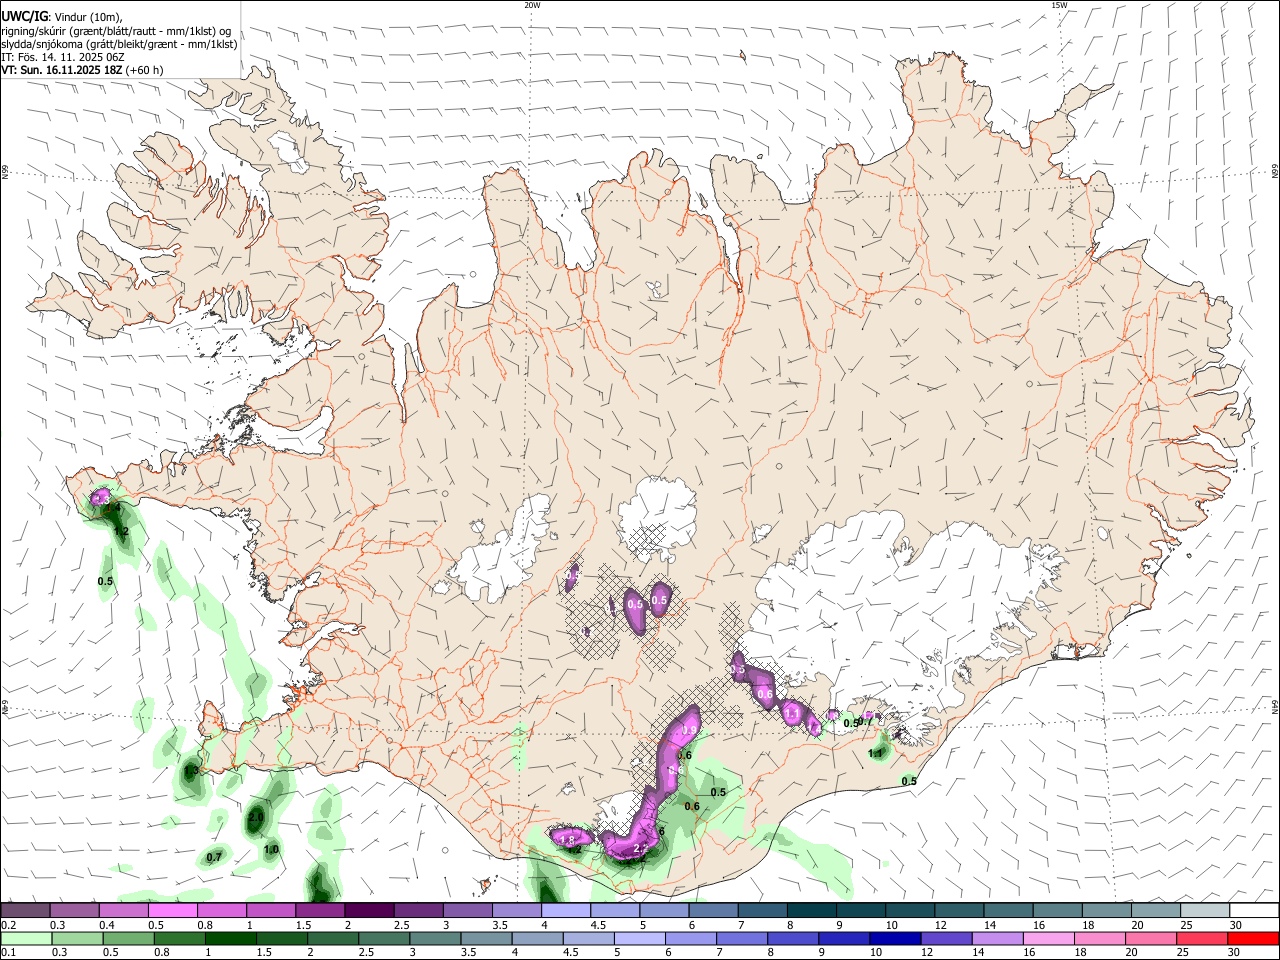1280x960 pixels.
Task: Click the 2.0 rain value off southwest coast
Action: click(255, 817)
